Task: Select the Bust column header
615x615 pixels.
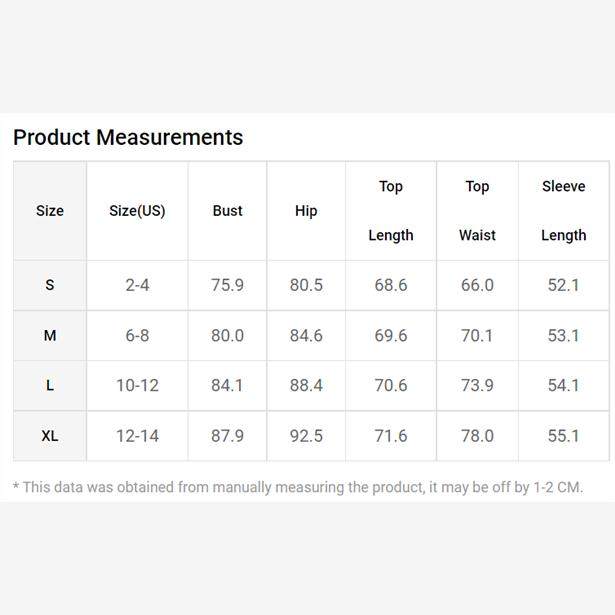Action: [227, 211]
